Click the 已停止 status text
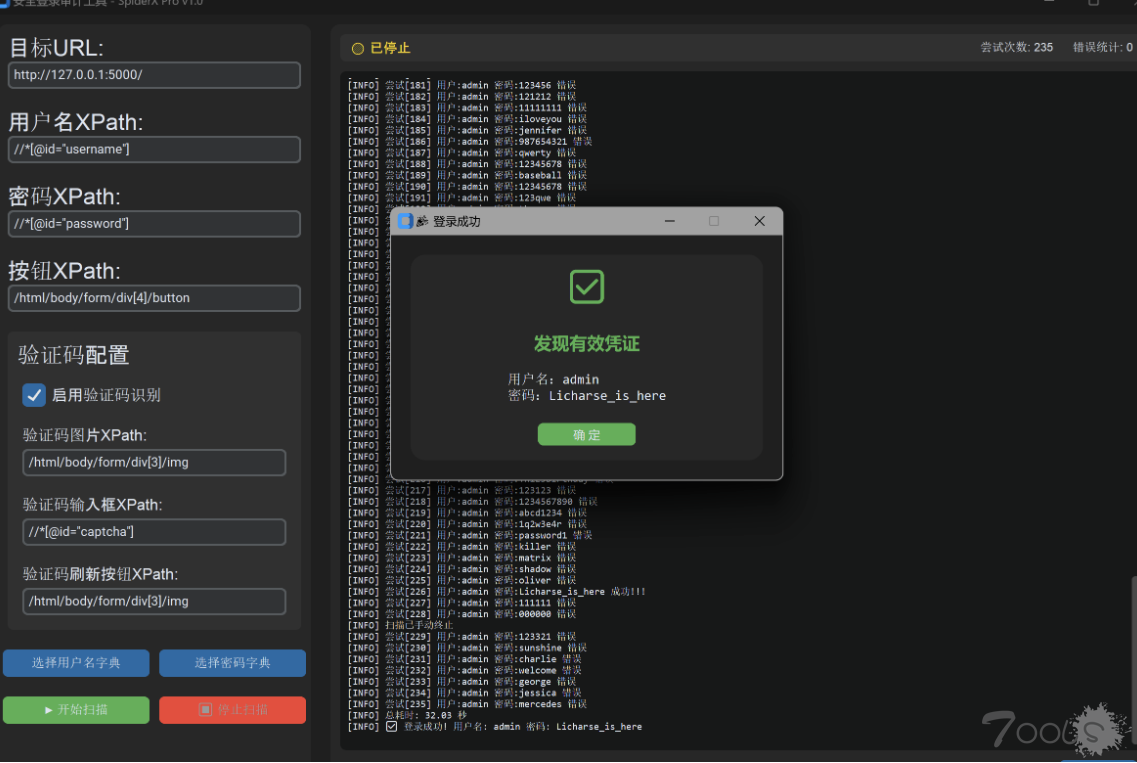The width and height of the screenshot is (1137, 763). pos(390,49)
